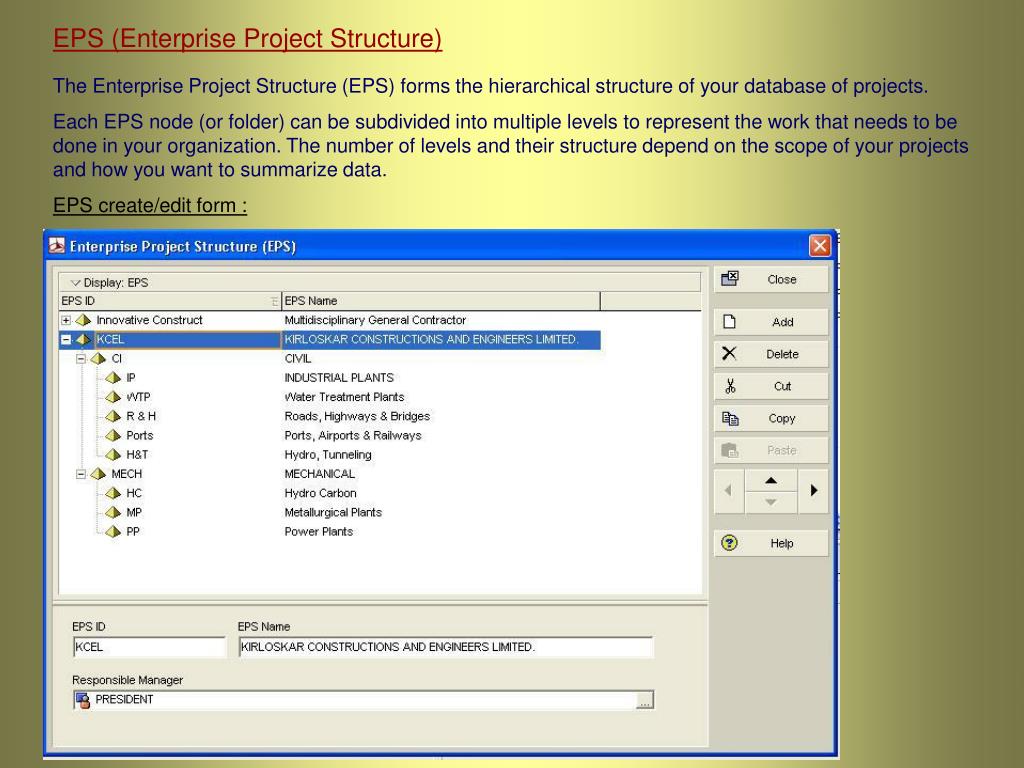This screenshot has width=1024, height=768.
Task: Click the EPS ID column header
Action: click(170, 301)
